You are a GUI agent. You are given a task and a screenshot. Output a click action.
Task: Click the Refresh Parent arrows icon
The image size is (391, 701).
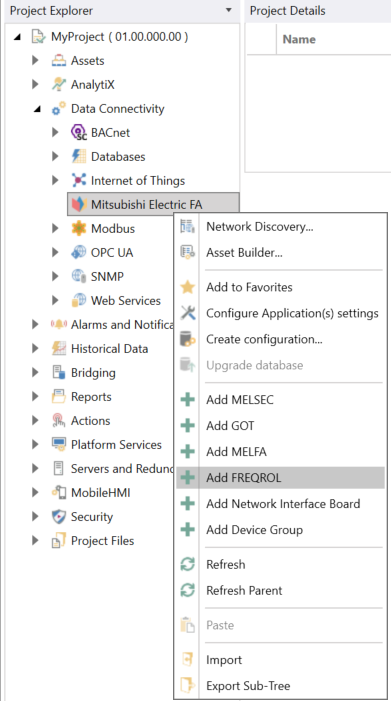(x=187, y=590)
